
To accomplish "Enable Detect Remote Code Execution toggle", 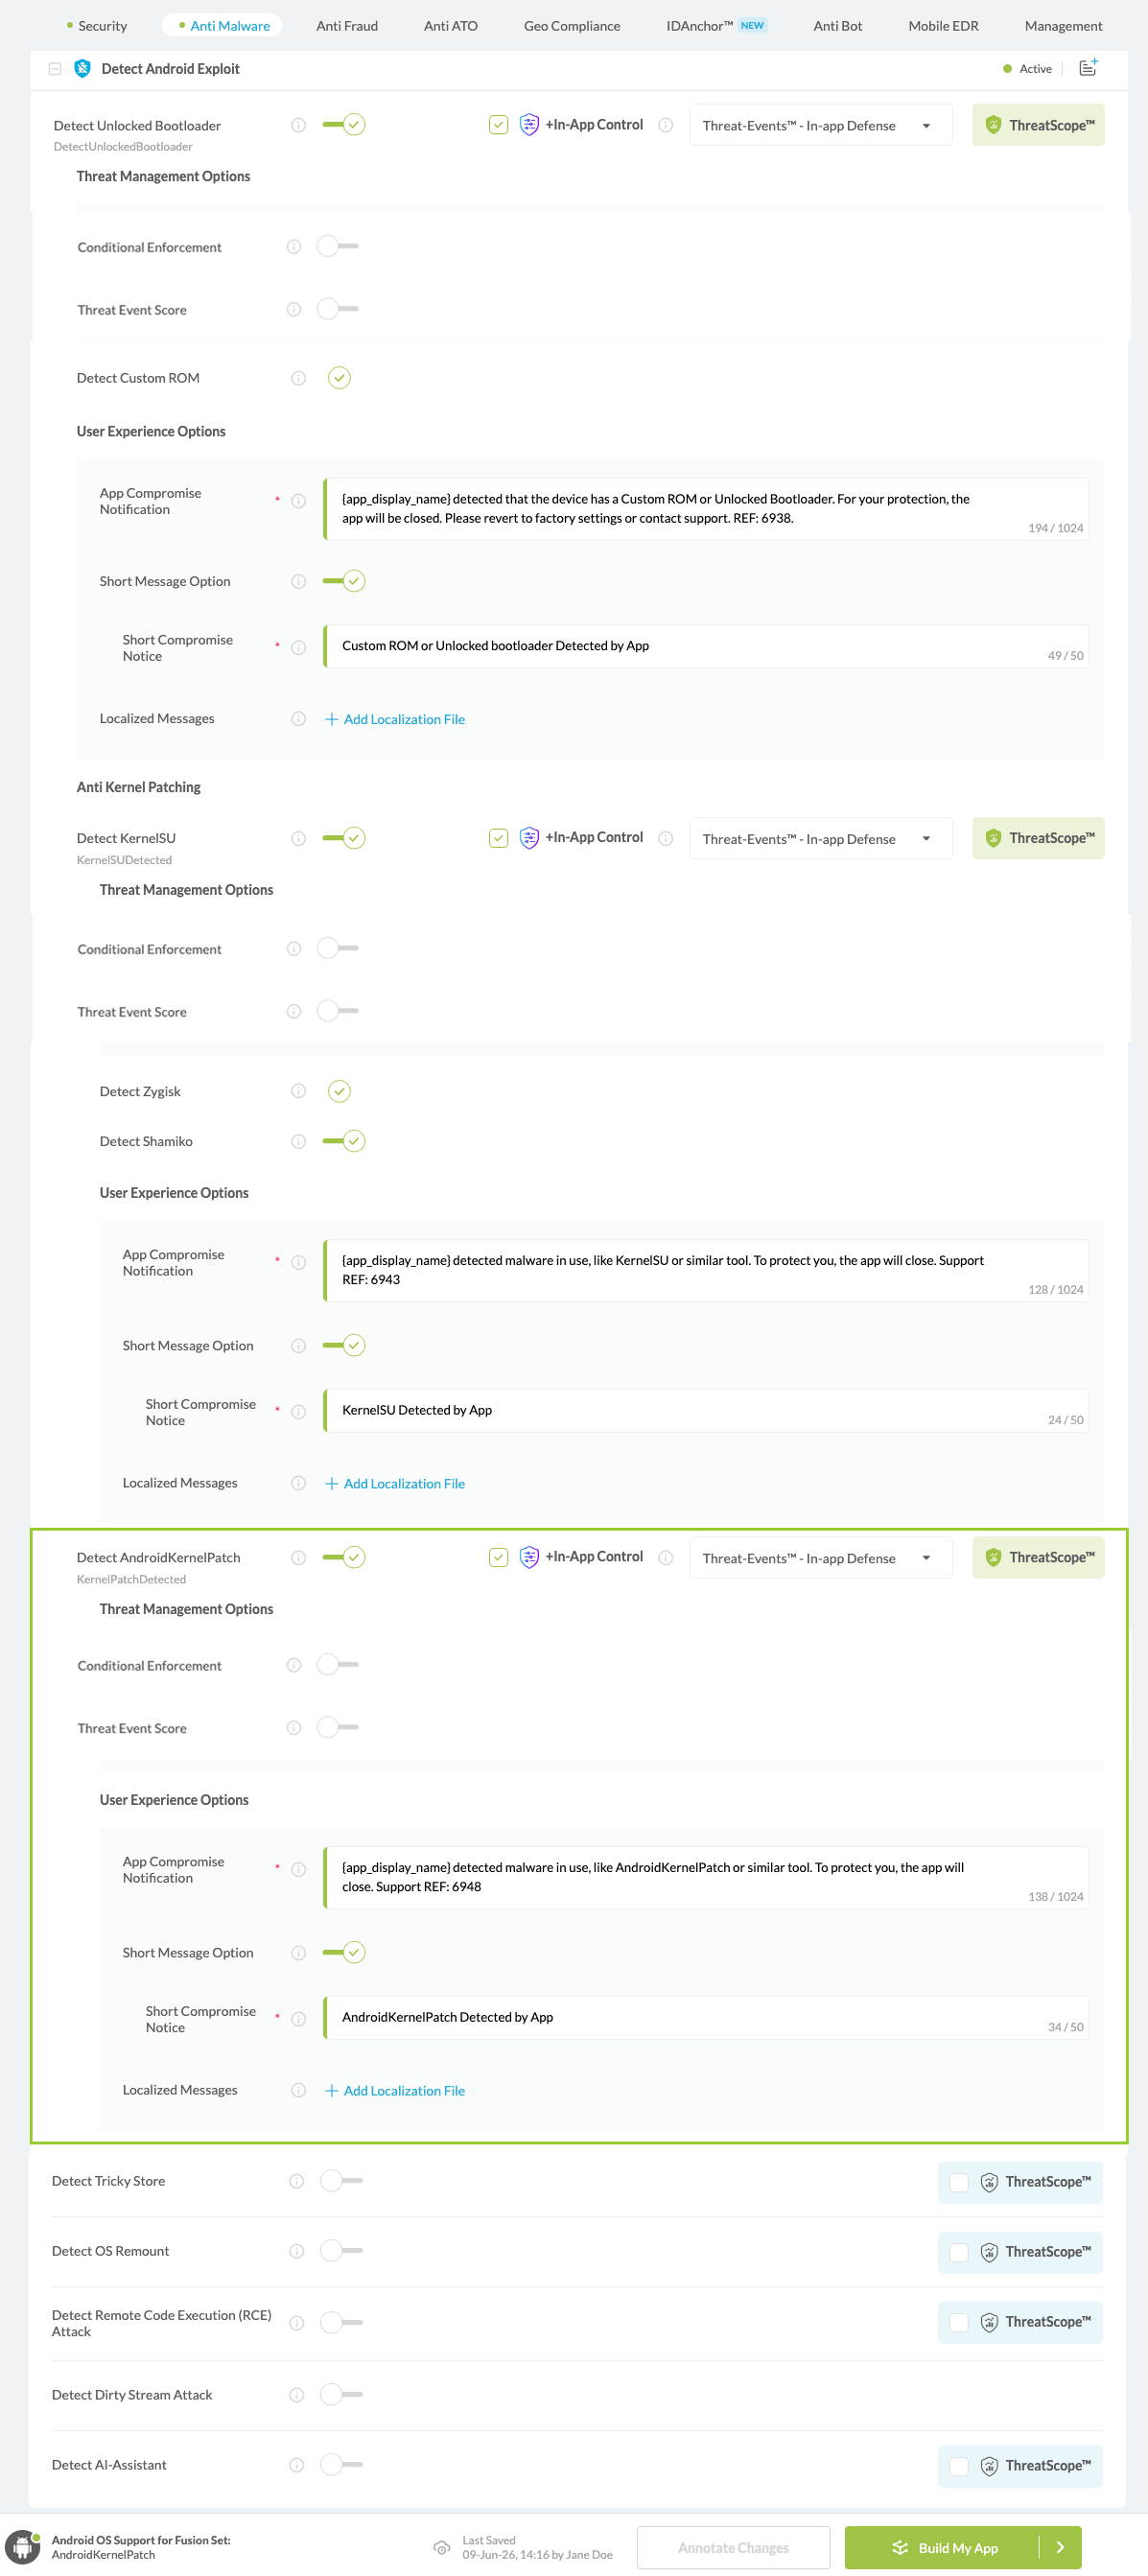I will tap(341, 2322).
